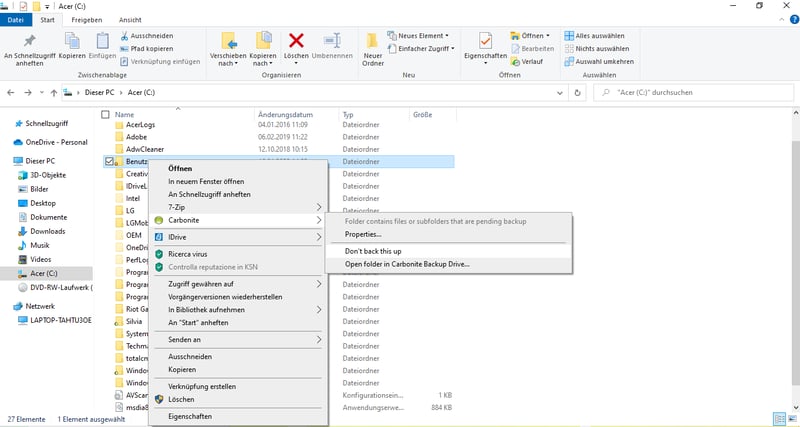Open the Neues Element dropdown
Image resolution: width=800 pixels, height=427 pixels.
(x=422, y=34)
